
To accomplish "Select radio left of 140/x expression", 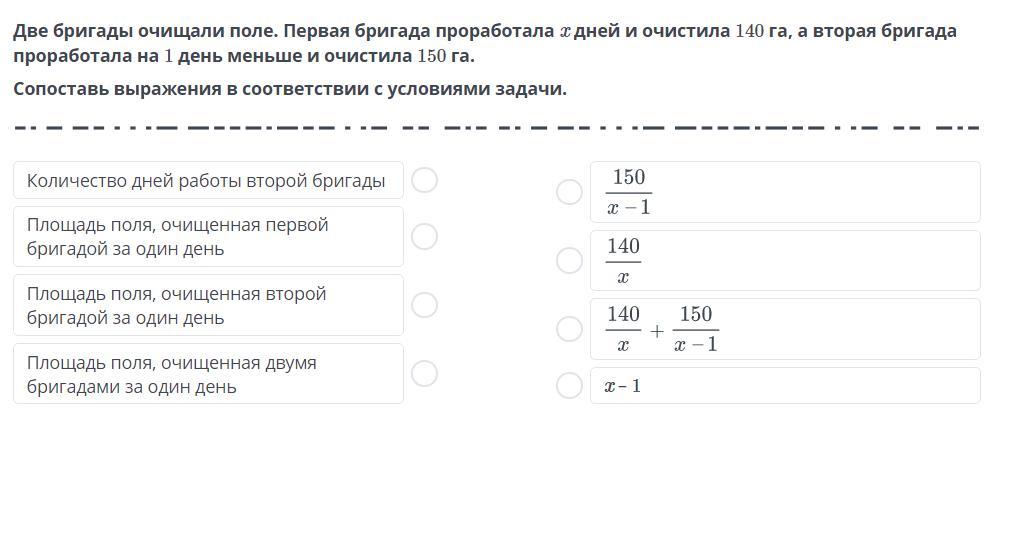I will point(569,260).
